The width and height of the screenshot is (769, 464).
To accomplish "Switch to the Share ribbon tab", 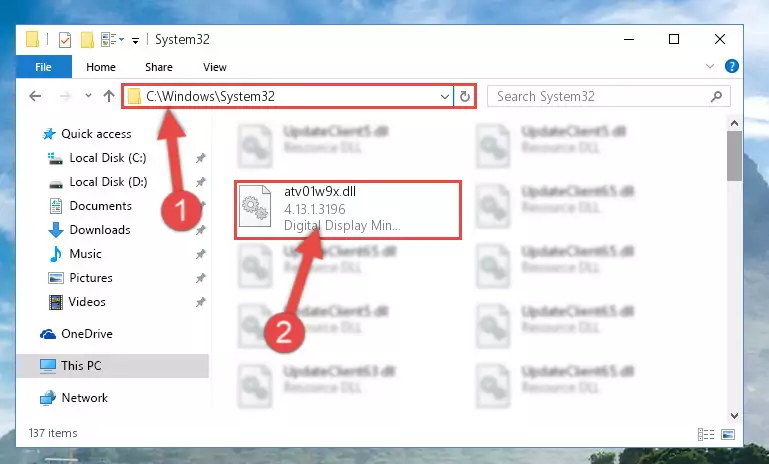I will click(x=159, y=67).
